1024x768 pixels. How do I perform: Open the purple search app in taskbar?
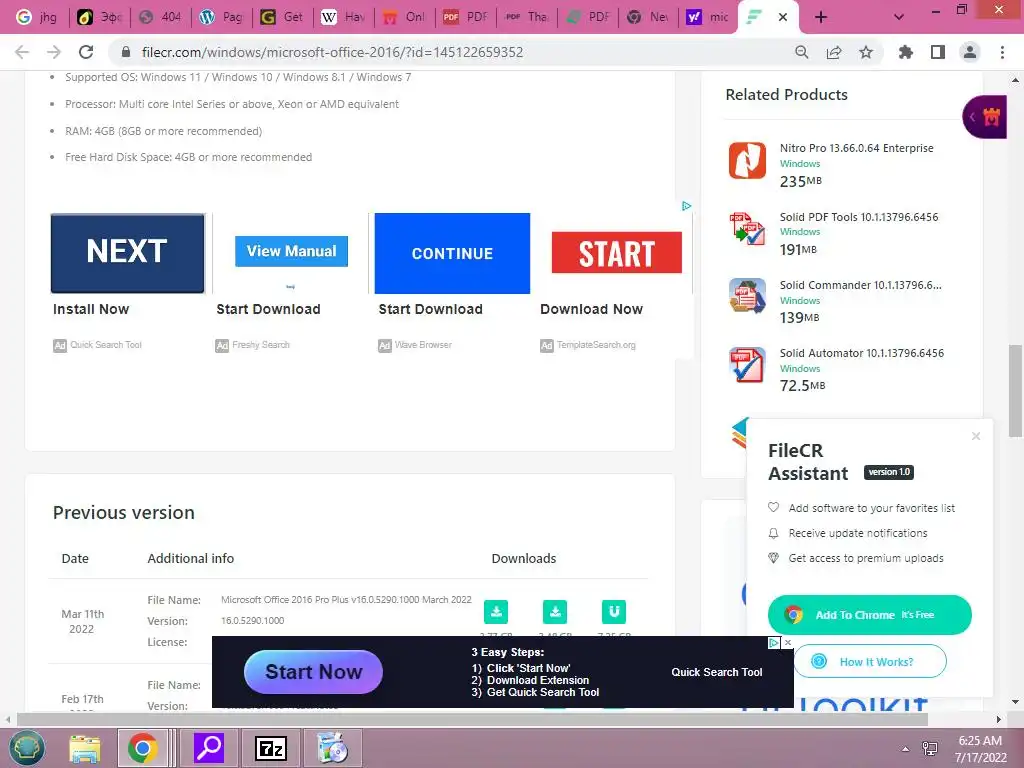(x=209, y=748)
